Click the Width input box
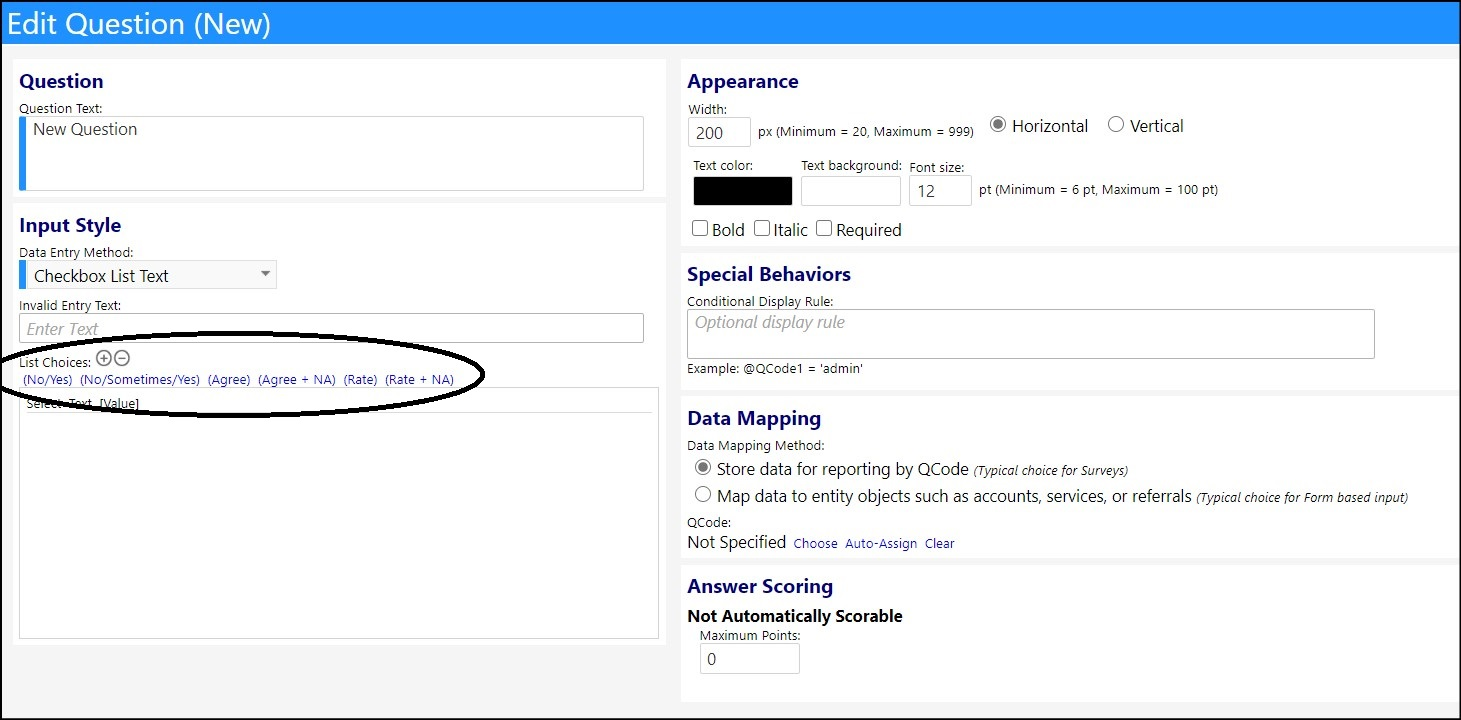The image size is (1461, 720). pyautogui.click(x=719, y=132)
